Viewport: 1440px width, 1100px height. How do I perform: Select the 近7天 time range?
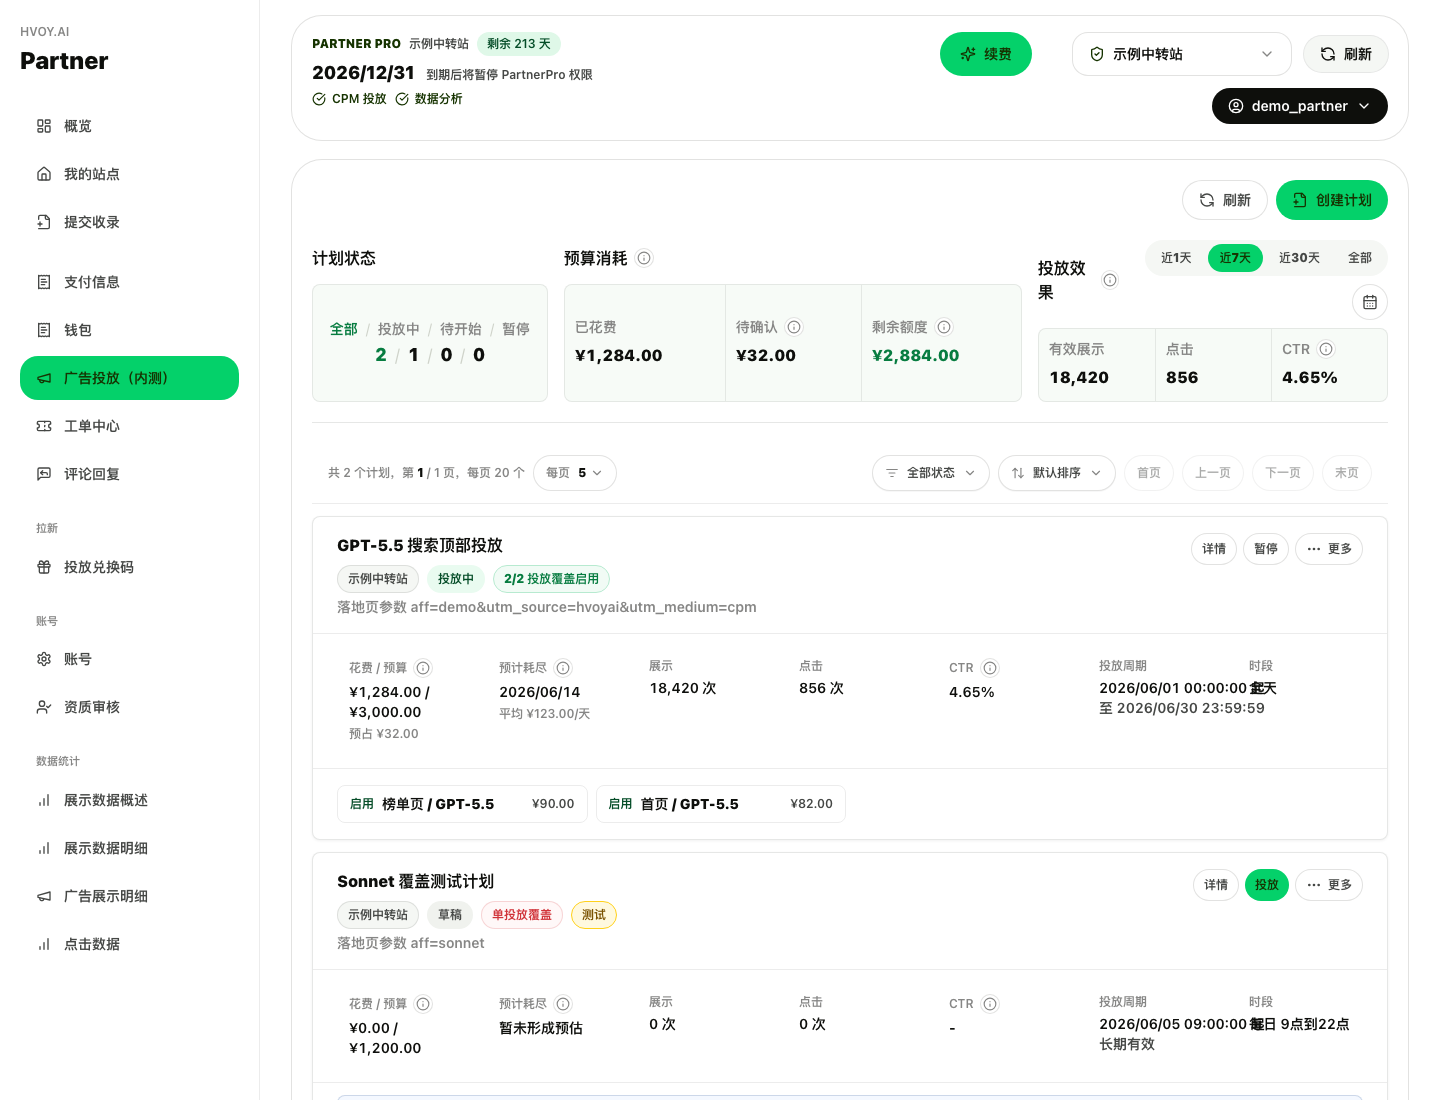coord(1235,258)
